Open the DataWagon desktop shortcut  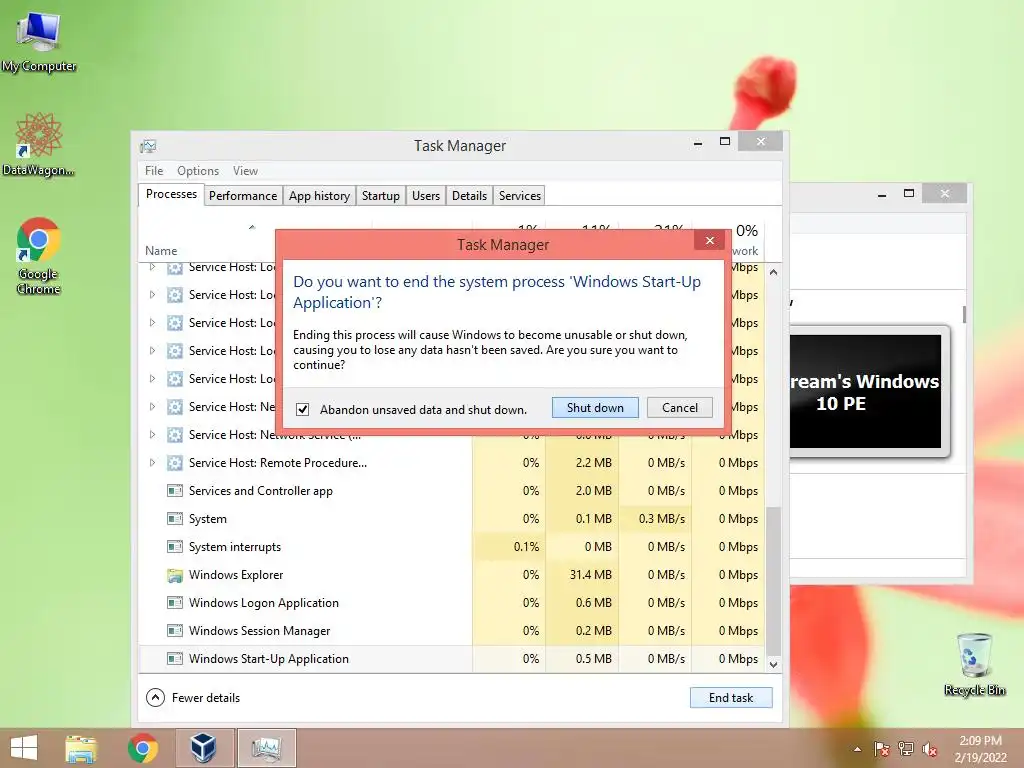pyautogui.click(x=38, y=144)
